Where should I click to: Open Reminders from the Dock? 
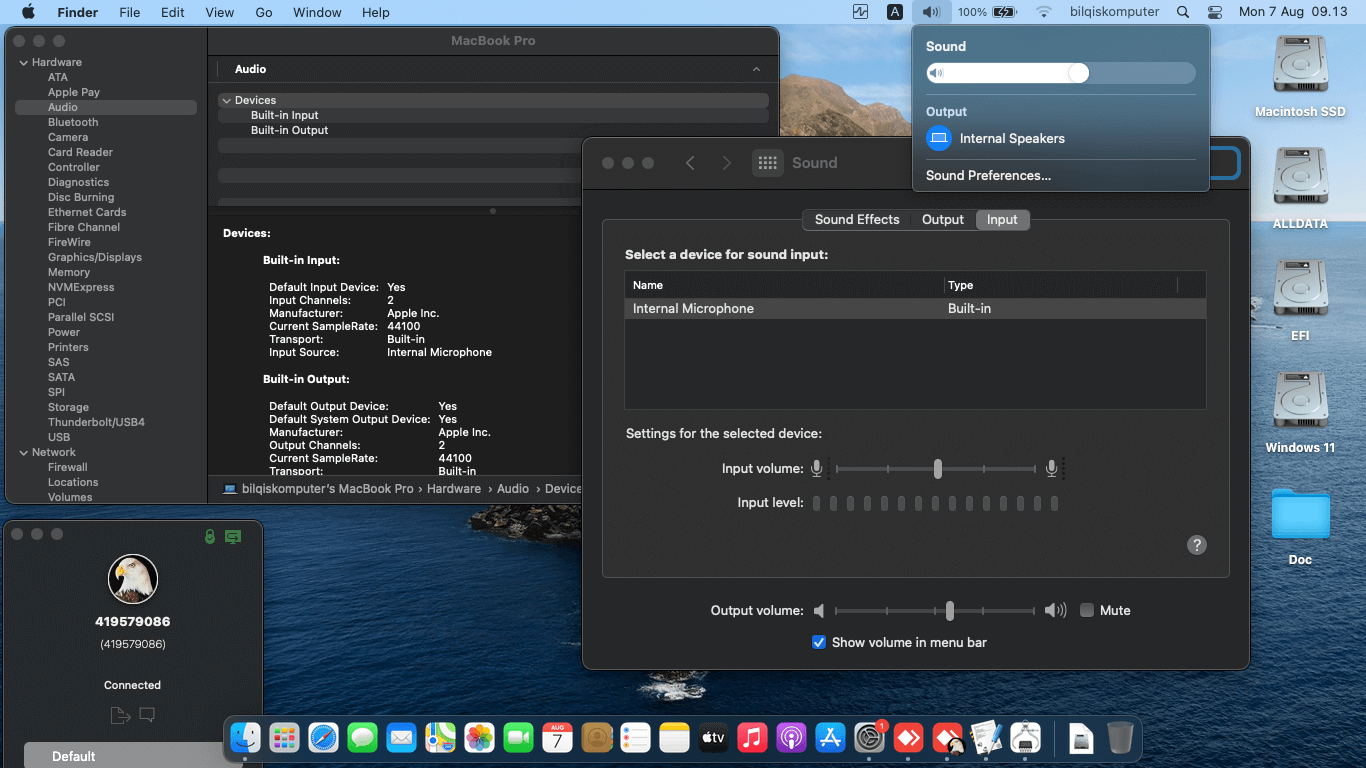[636, 738]
